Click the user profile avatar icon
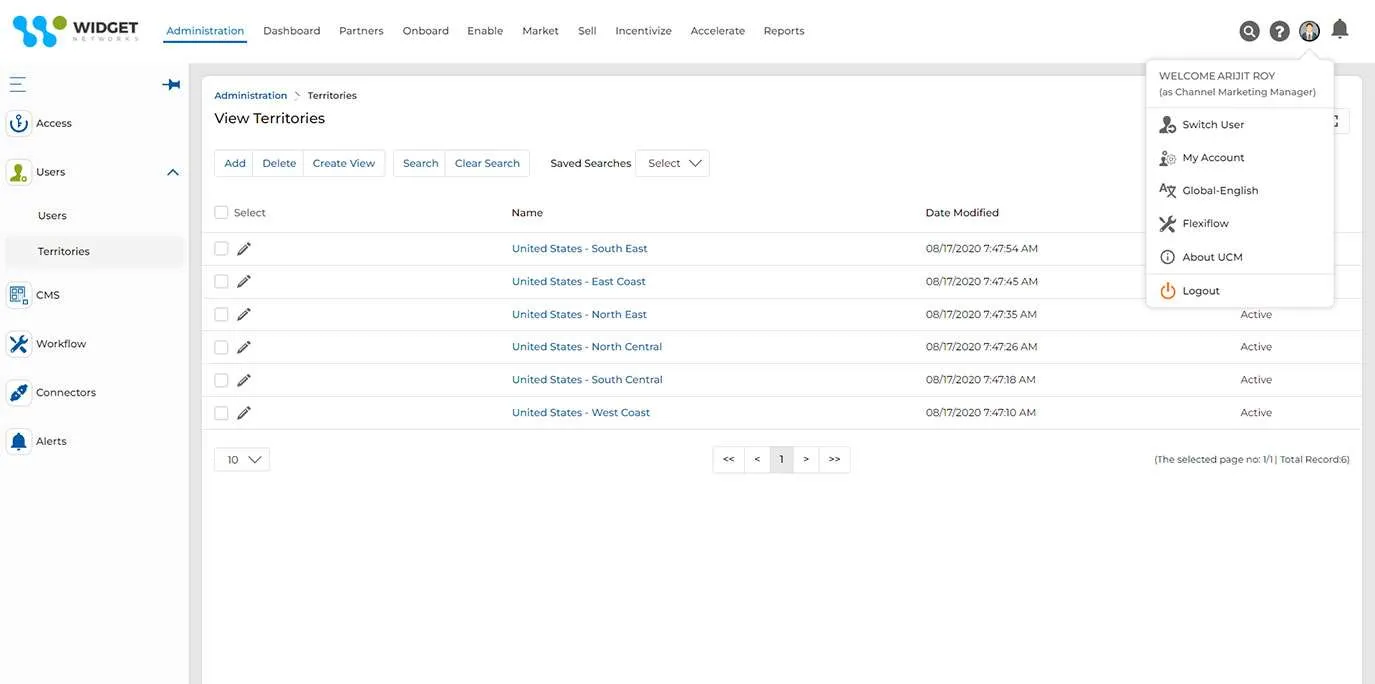The image size is (1375, 684). [x=1309, y=31]
